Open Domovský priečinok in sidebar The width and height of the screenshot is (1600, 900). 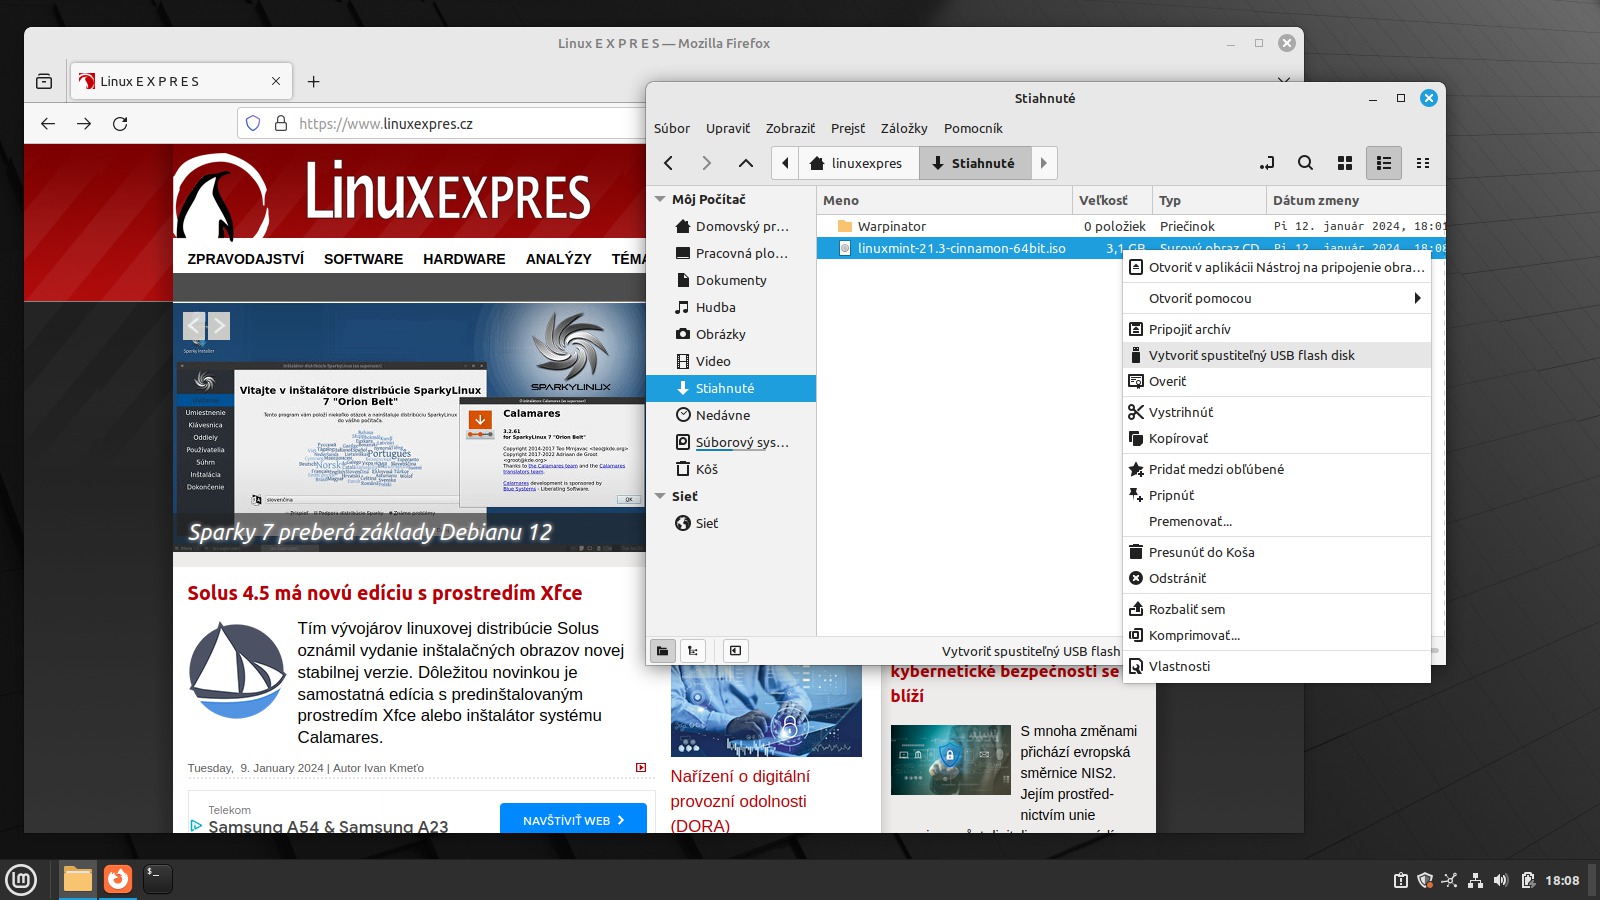point(732,226)
